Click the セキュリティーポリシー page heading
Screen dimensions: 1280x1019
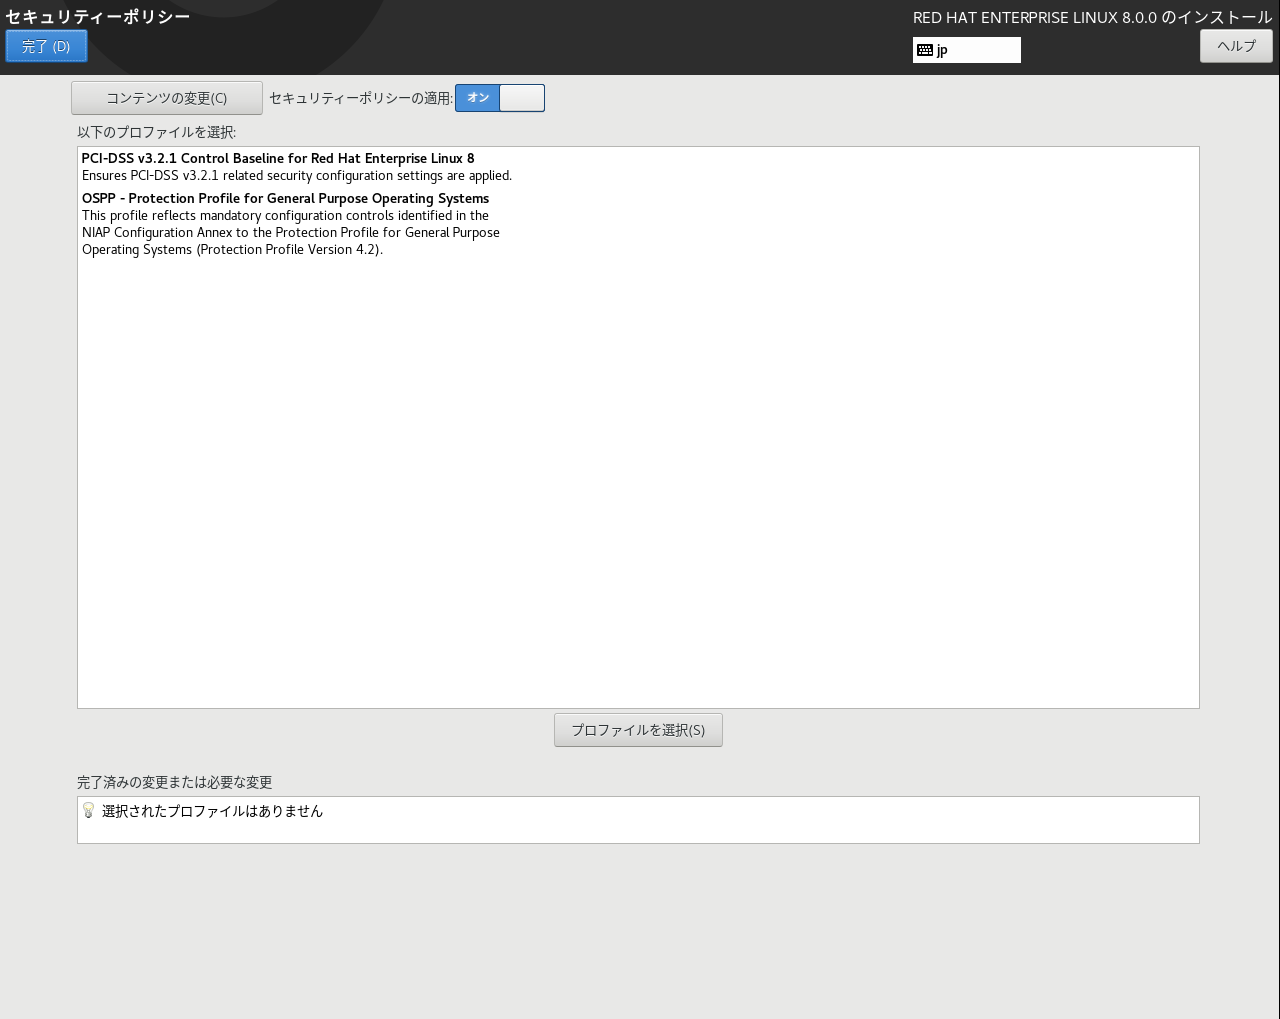coord(98,17)
